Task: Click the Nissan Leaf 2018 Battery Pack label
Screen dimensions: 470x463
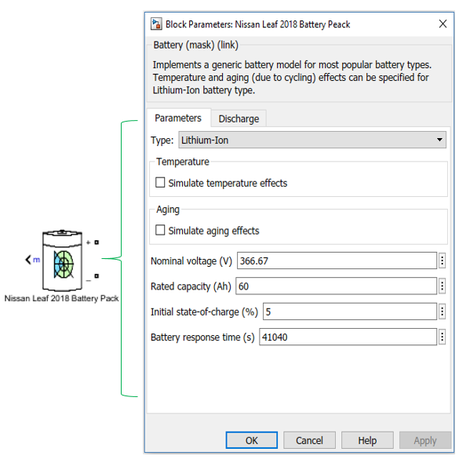Action: click(61, 298)
